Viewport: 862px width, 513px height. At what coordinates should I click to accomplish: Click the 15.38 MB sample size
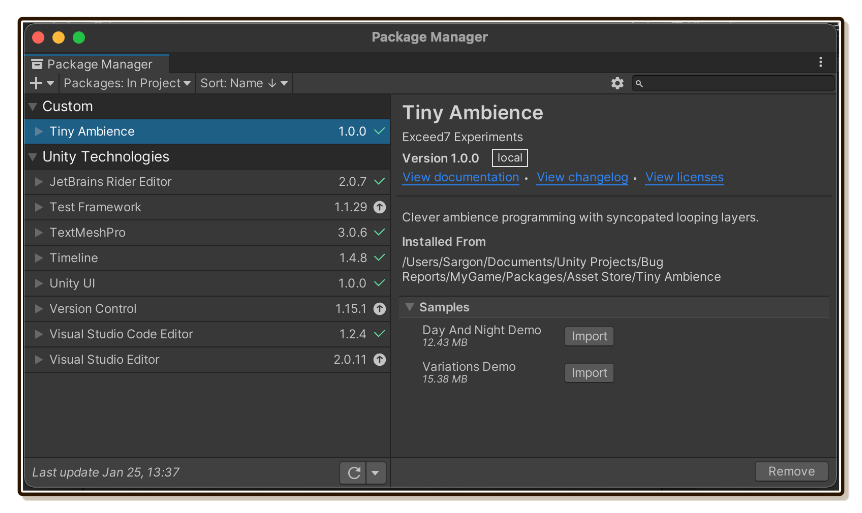click(445, 379)
